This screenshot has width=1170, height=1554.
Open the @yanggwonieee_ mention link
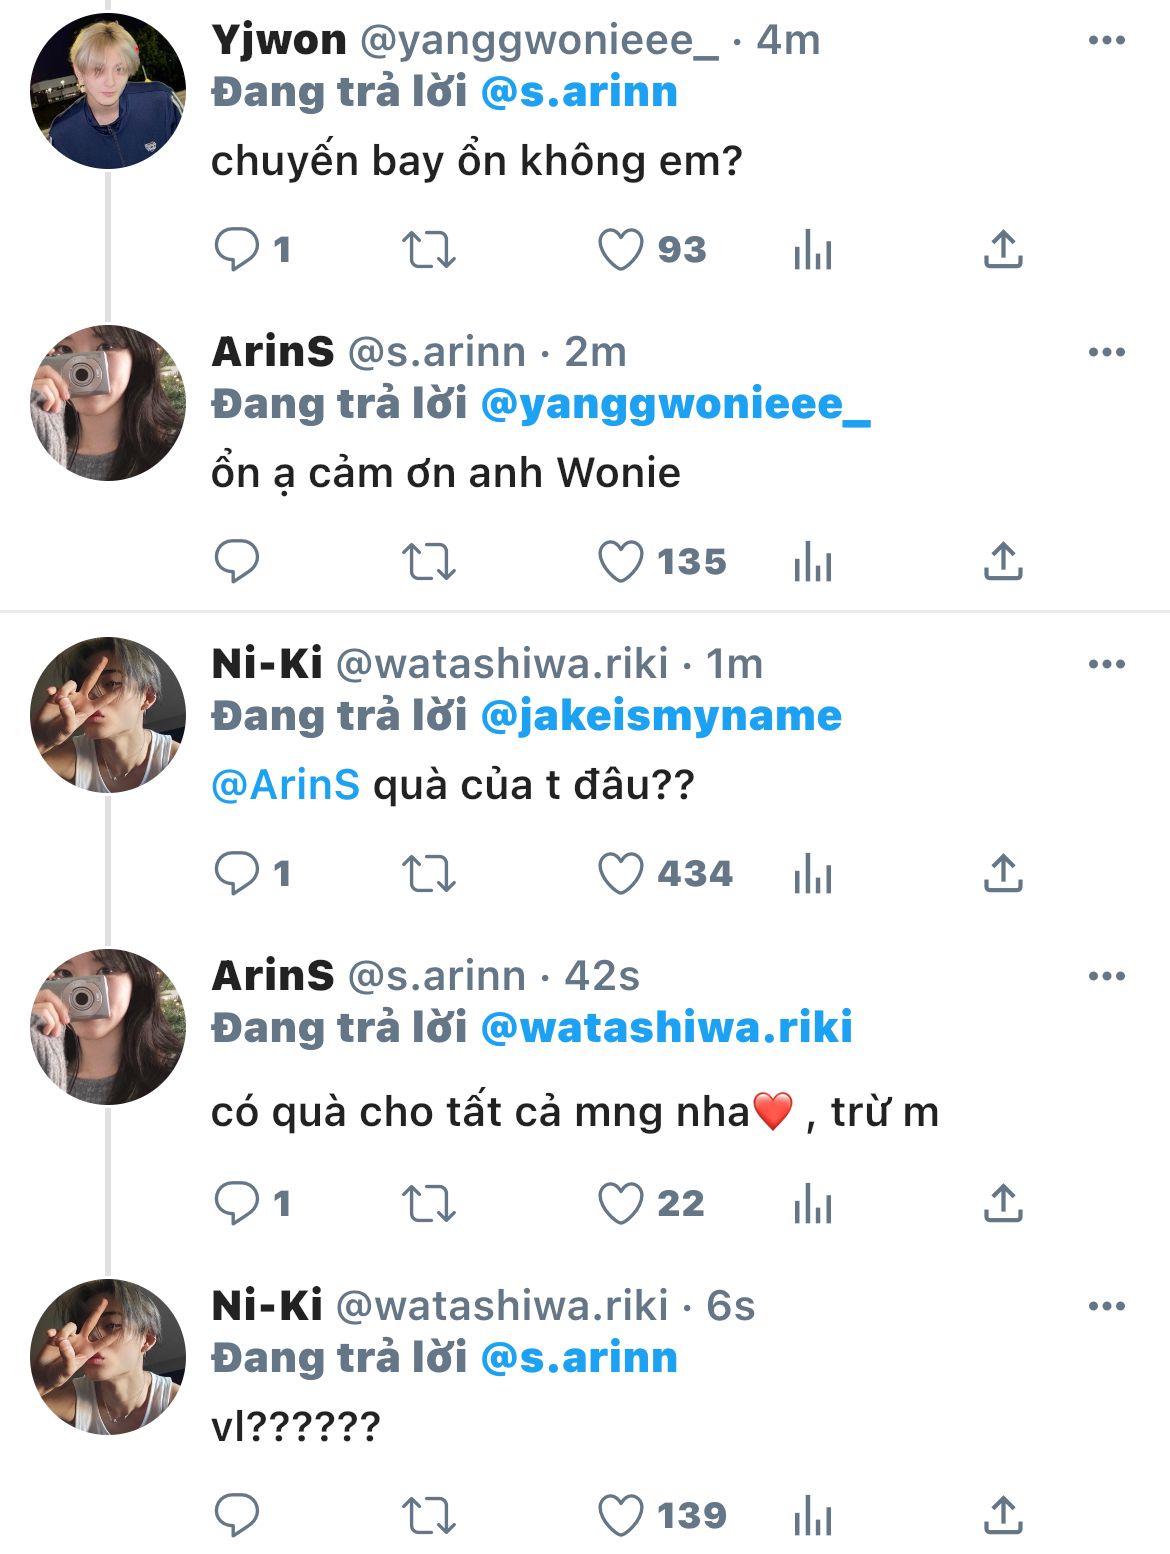[675, 405]
